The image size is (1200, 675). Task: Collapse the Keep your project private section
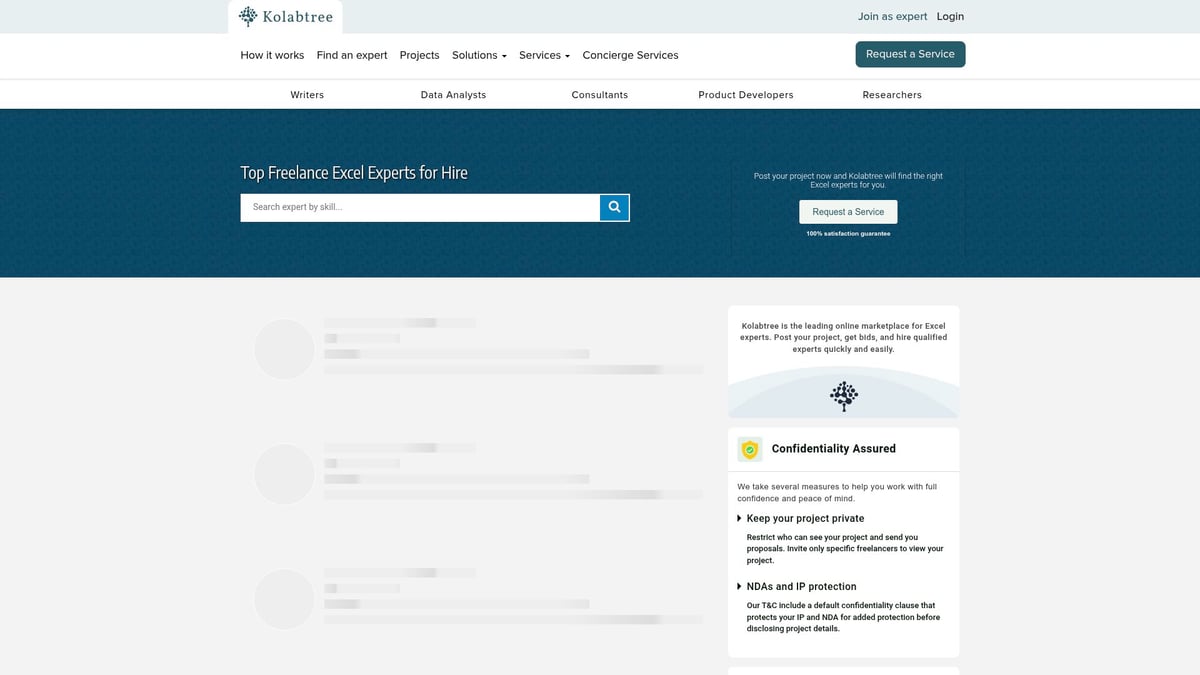(804, 518)
